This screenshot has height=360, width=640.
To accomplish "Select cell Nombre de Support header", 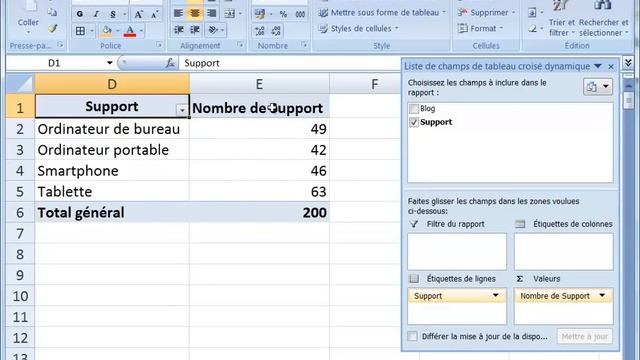I will click(259, 108).
